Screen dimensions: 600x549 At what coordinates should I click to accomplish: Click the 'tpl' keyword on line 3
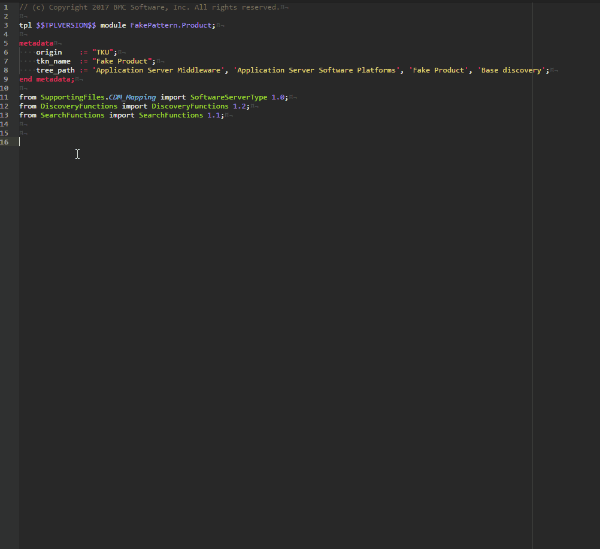25,25
